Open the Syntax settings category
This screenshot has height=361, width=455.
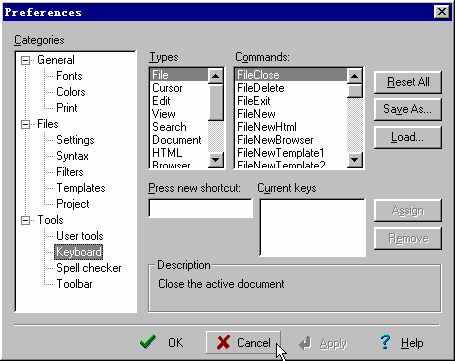click(x=72, y=156)
